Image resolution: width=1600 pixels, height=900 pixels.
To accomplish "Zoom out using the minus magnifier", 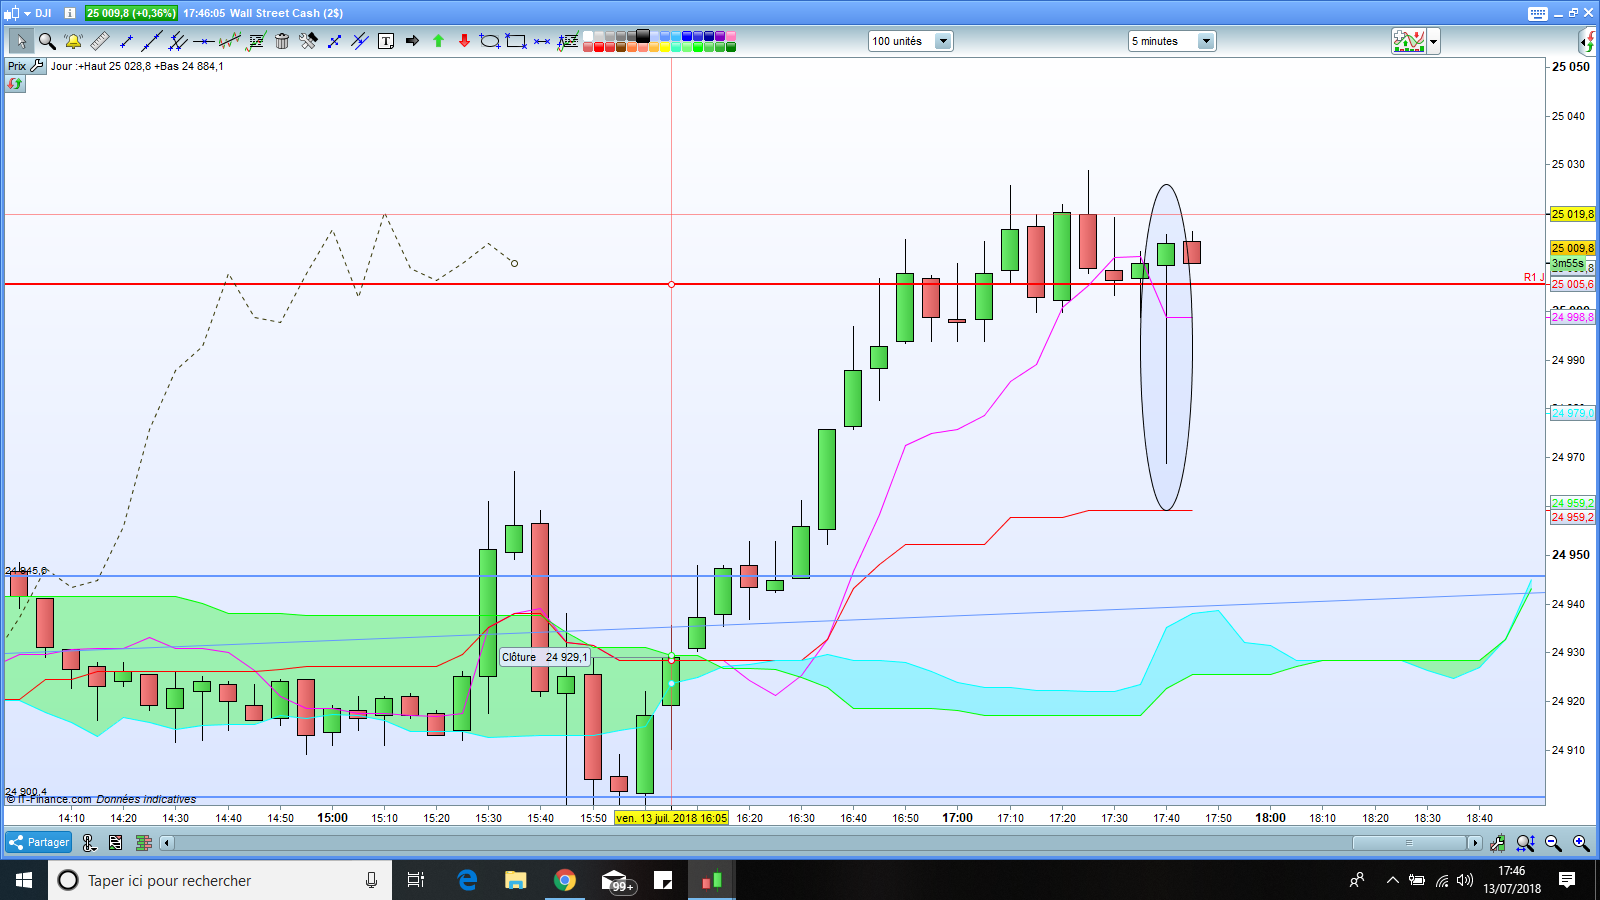I will coord(1553,843).
